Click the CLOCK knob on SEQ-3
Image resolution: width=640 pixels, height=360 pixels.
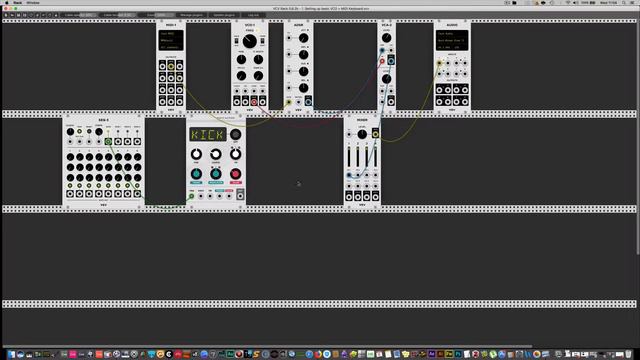coord(70,132)
